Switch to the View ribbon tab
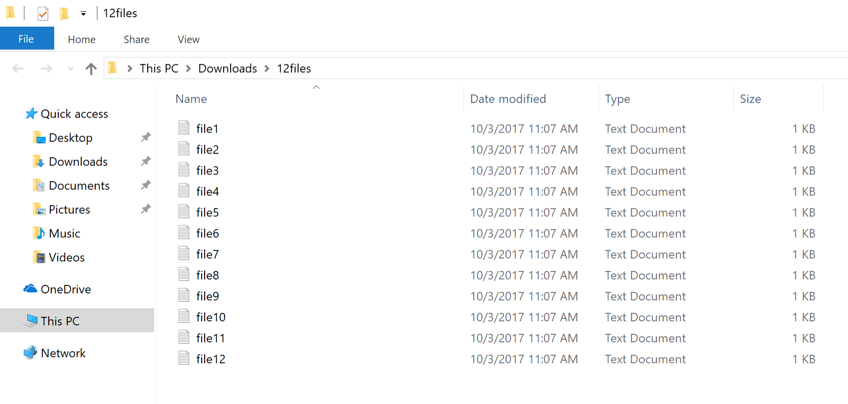The image size is (848, 404). tap(188, 39)
